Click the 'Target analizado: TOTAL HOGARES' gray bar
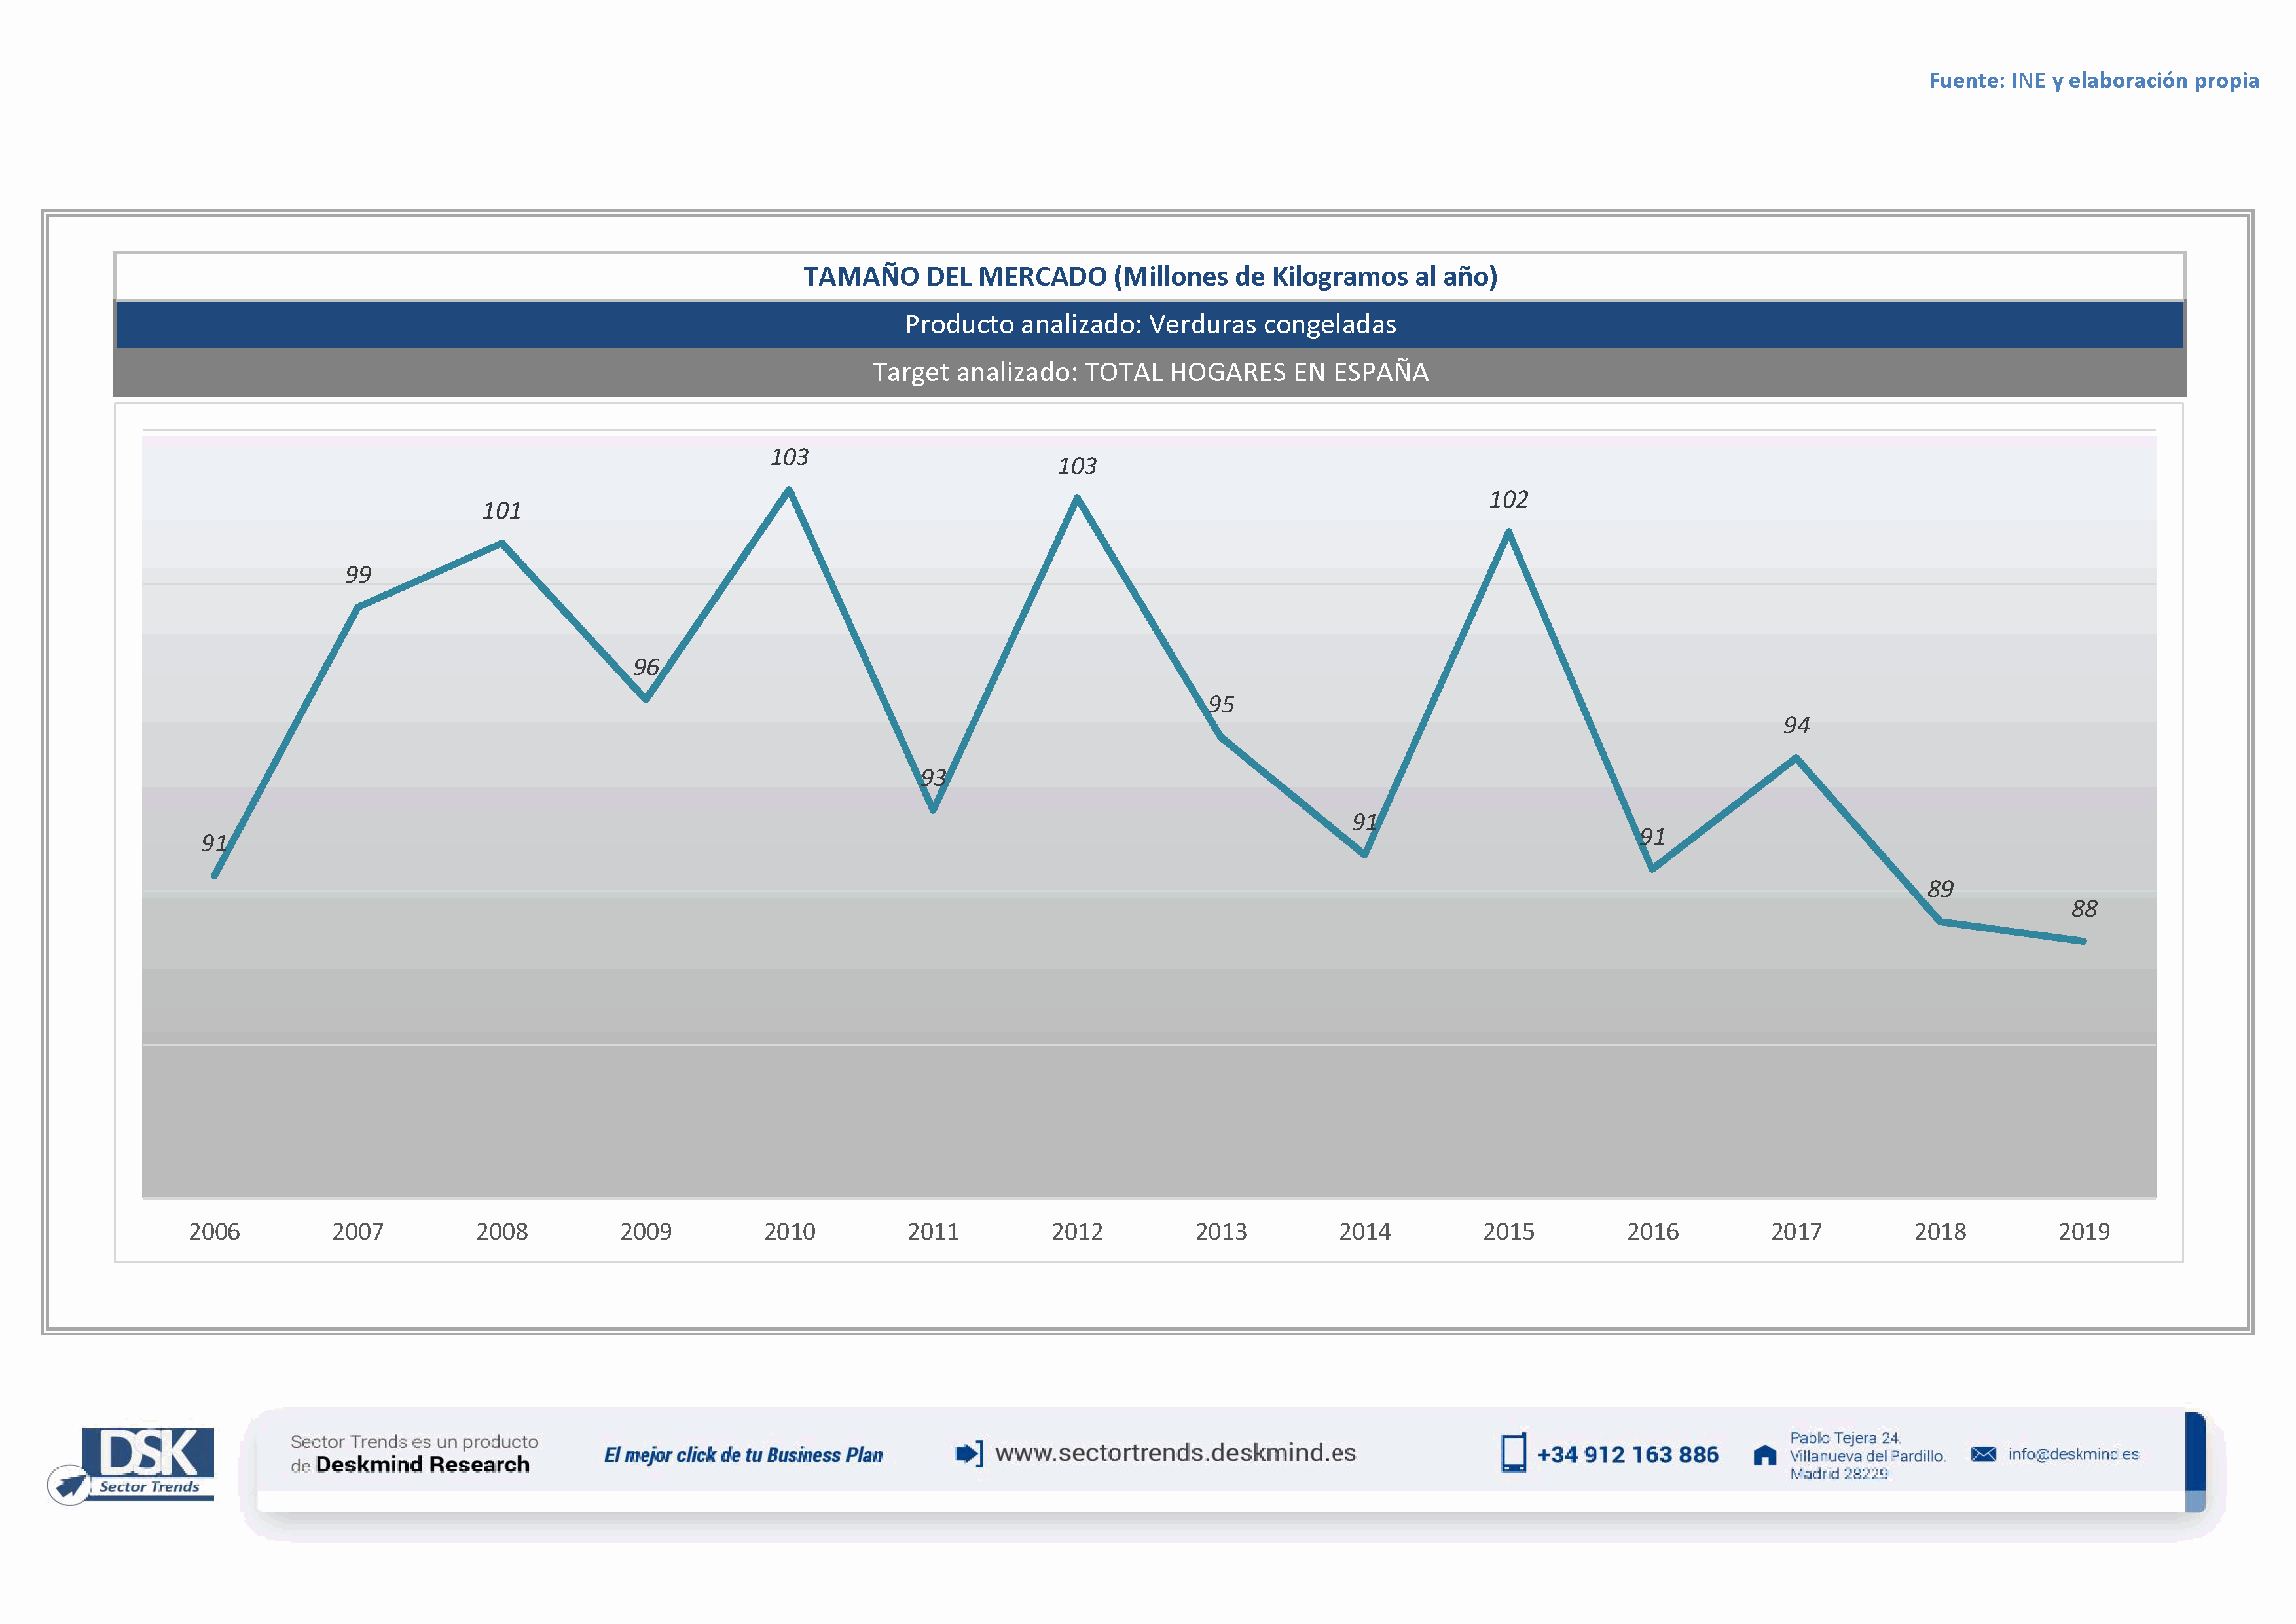The width and height of the screenshot is (2296, 1624). 1150,372
